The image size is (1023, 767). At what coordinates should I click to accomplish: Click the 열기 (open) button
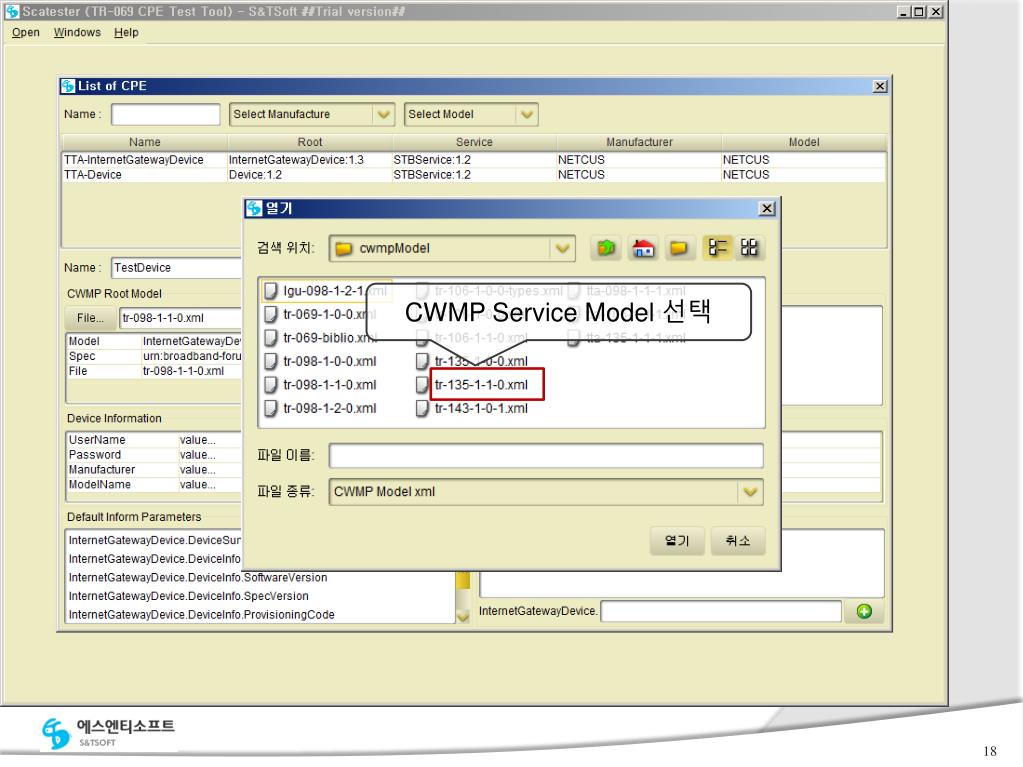677,541
